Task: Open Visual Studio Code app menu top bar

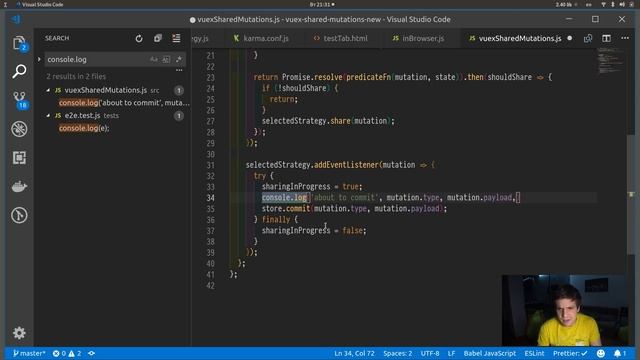Action: (x=40, y=4)
